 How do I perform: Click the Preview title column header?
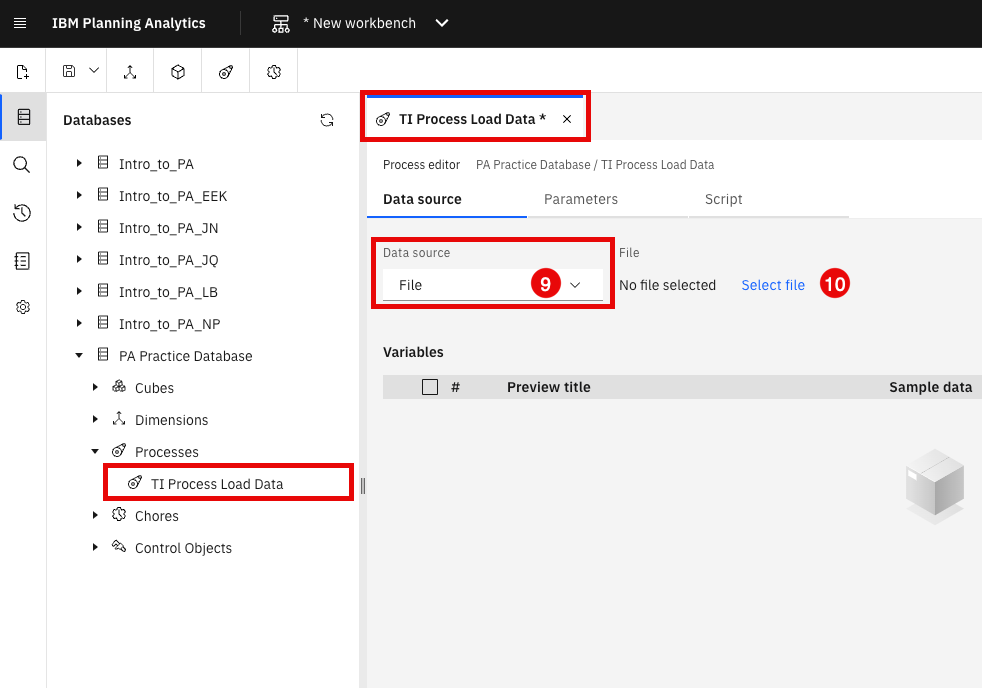(549, 387)
